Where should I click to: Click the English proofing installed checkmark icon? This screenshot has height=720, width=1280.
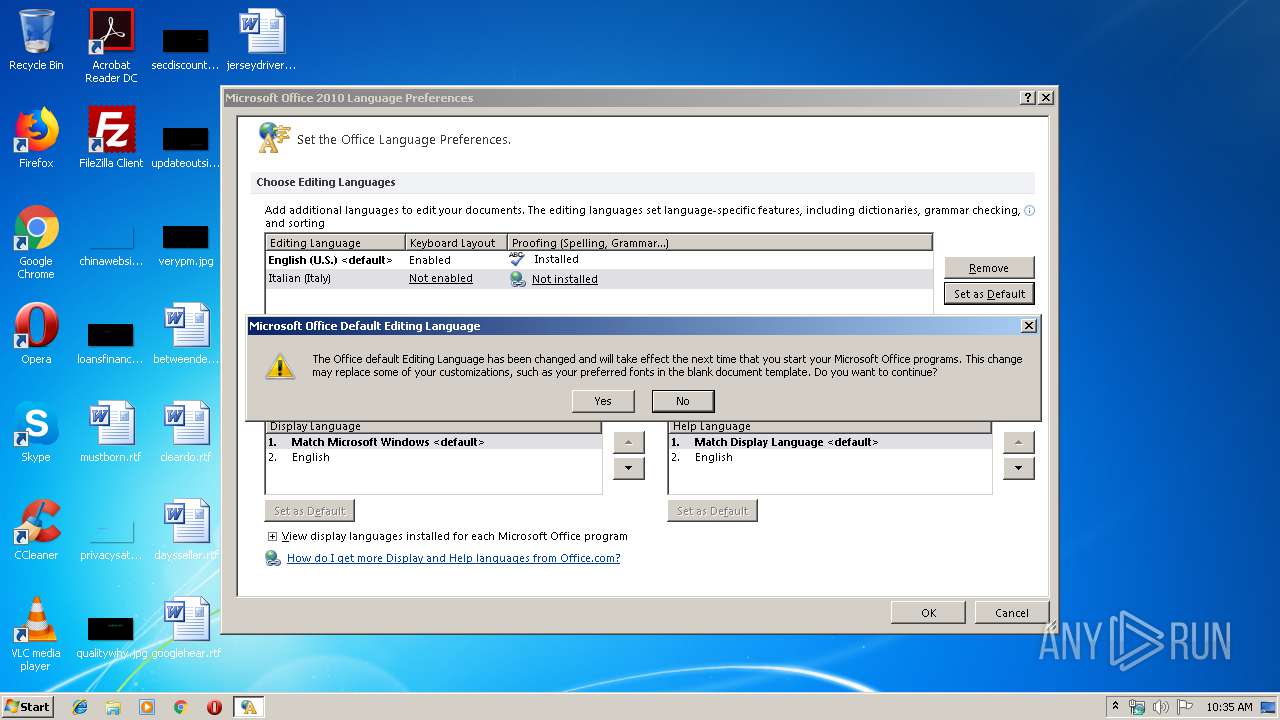518,259
